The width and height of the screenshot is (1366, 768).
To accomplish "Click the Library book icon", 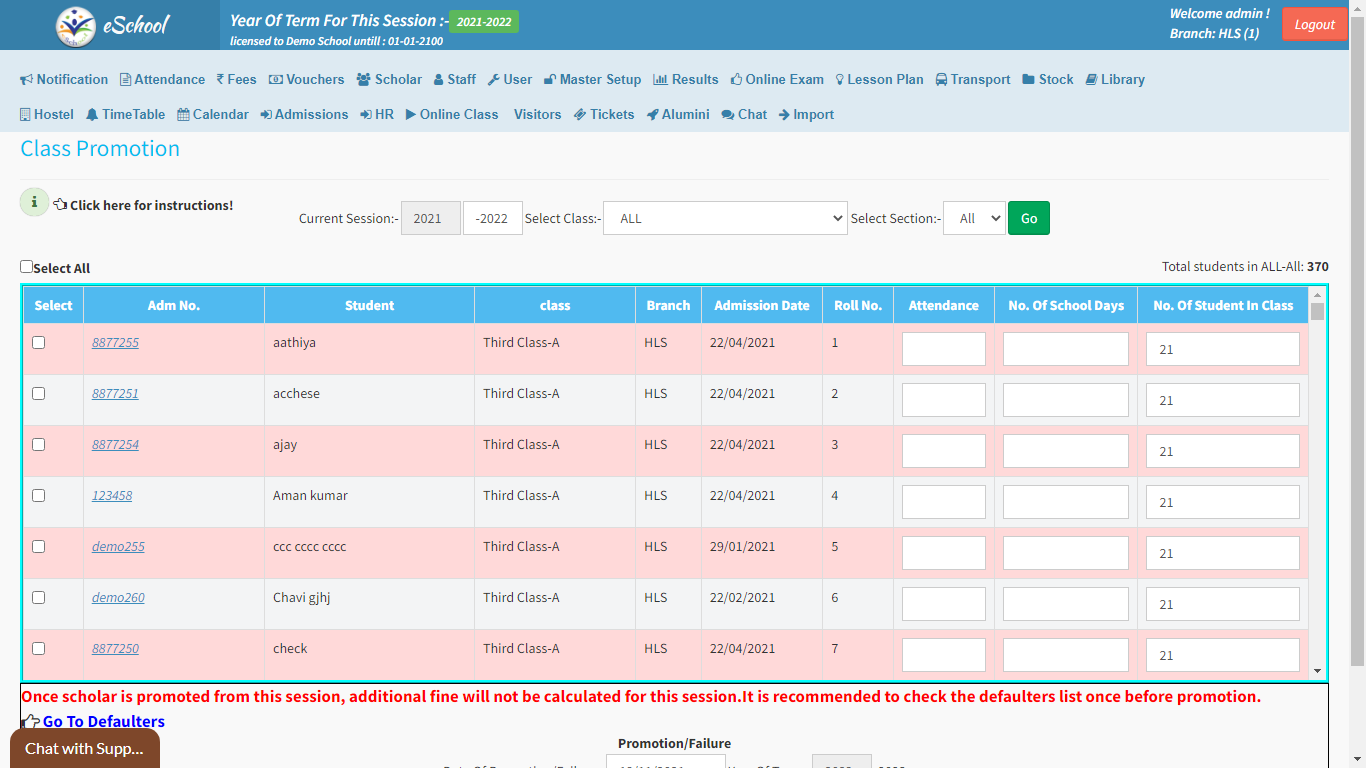I will pos(1091,80).
